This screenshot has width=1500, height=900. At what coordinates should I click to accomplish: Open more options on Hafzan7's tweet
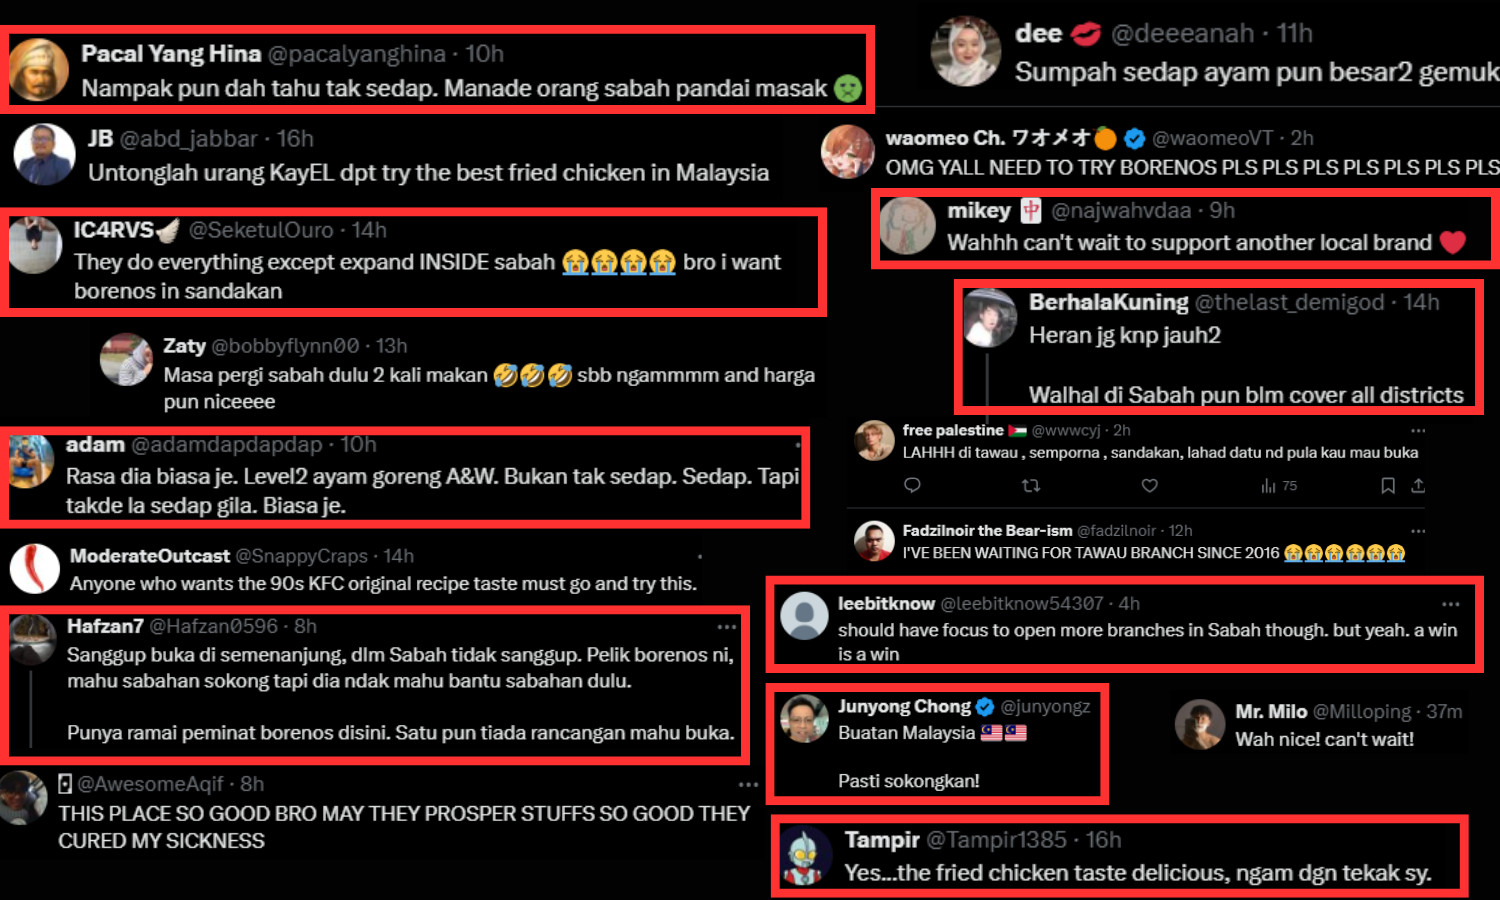[x=727, y=627]
